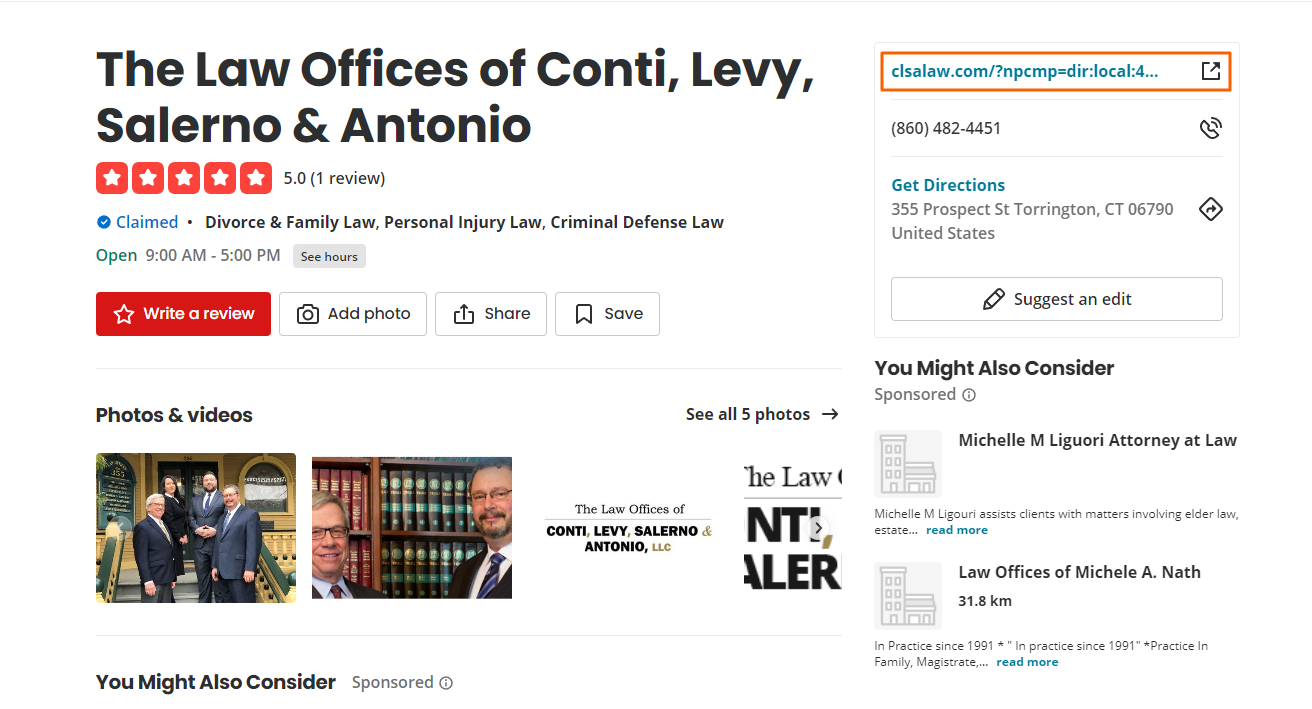1312x709 pixels.
Task: Click the pencil icon on Suggest an edit
Action: (995, 298)
